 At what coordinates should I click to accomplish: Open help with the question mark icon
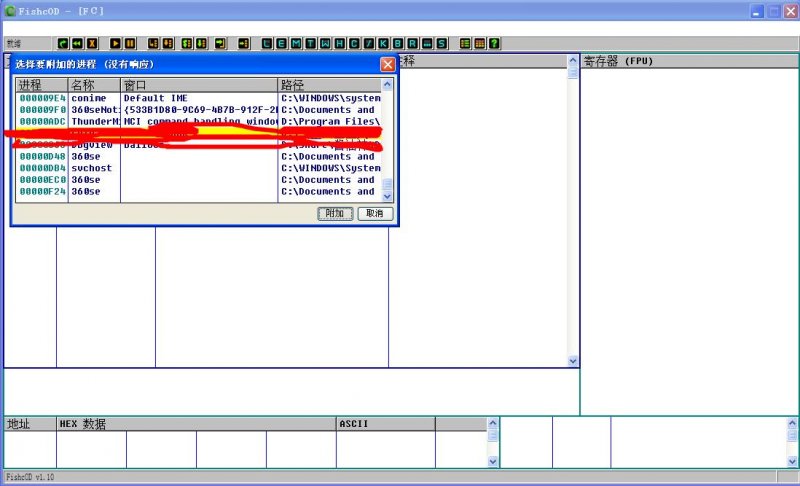click(494, 43)
